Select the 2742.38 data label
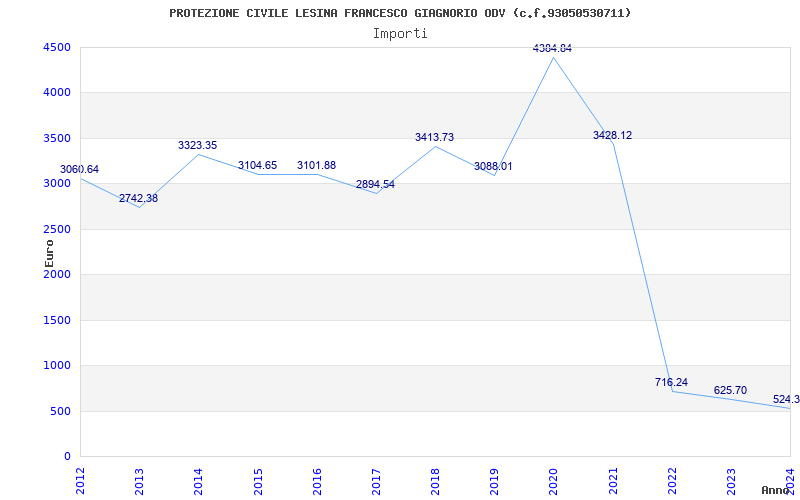Image resolution: width=800 pixels, height=500 pixels. tap(138, 198)
